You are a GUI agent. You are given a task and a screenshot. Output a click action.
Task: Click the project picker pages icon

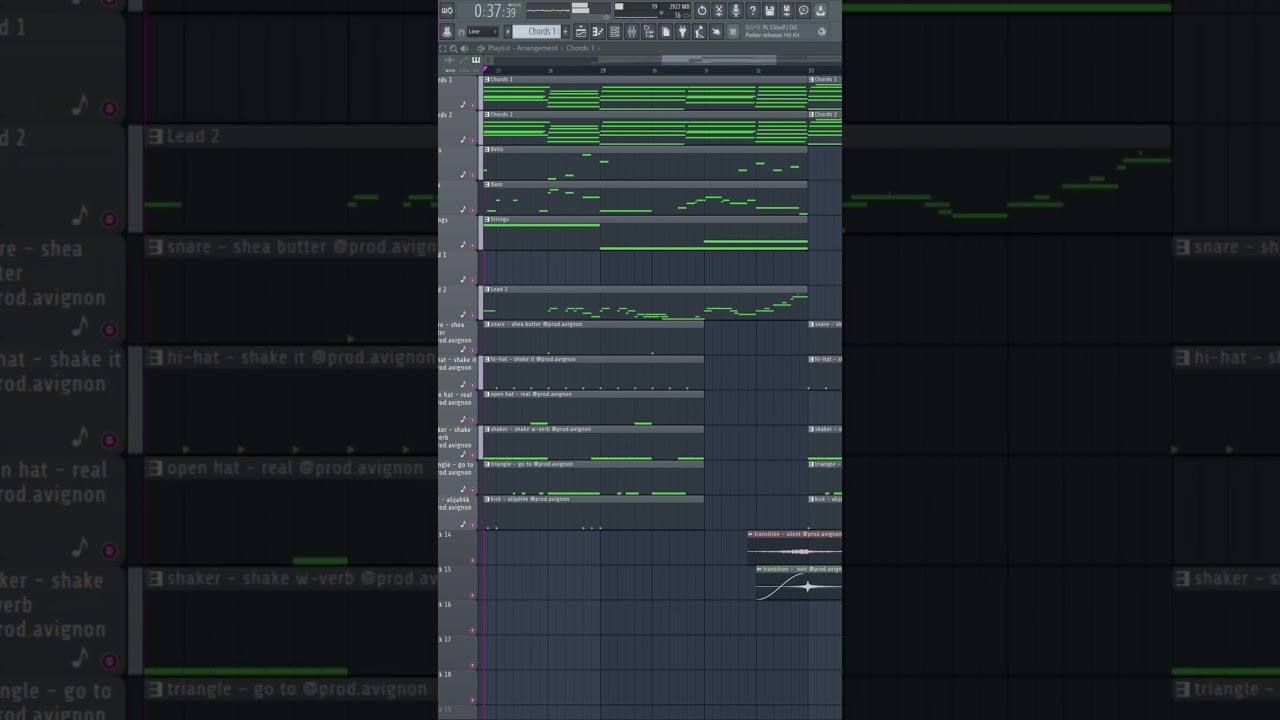665,32
